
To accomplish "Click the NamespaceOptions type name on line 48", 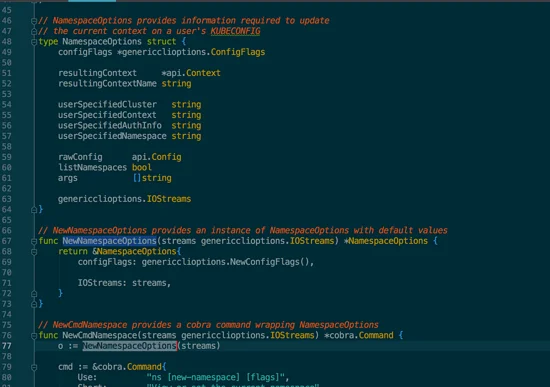I will [x=102, y=41].
